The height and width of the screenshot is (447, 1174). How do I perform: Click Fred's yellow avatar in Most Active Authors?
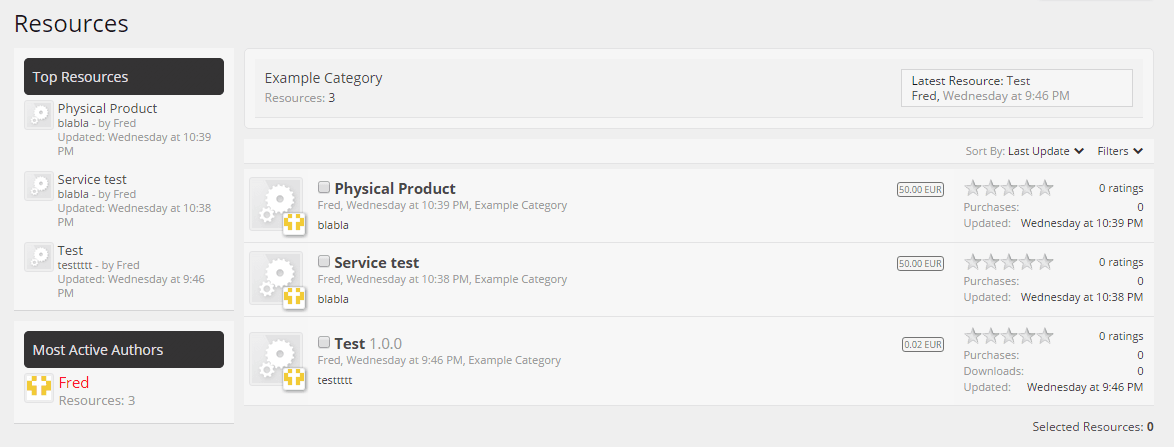click(x=39, y=388)
